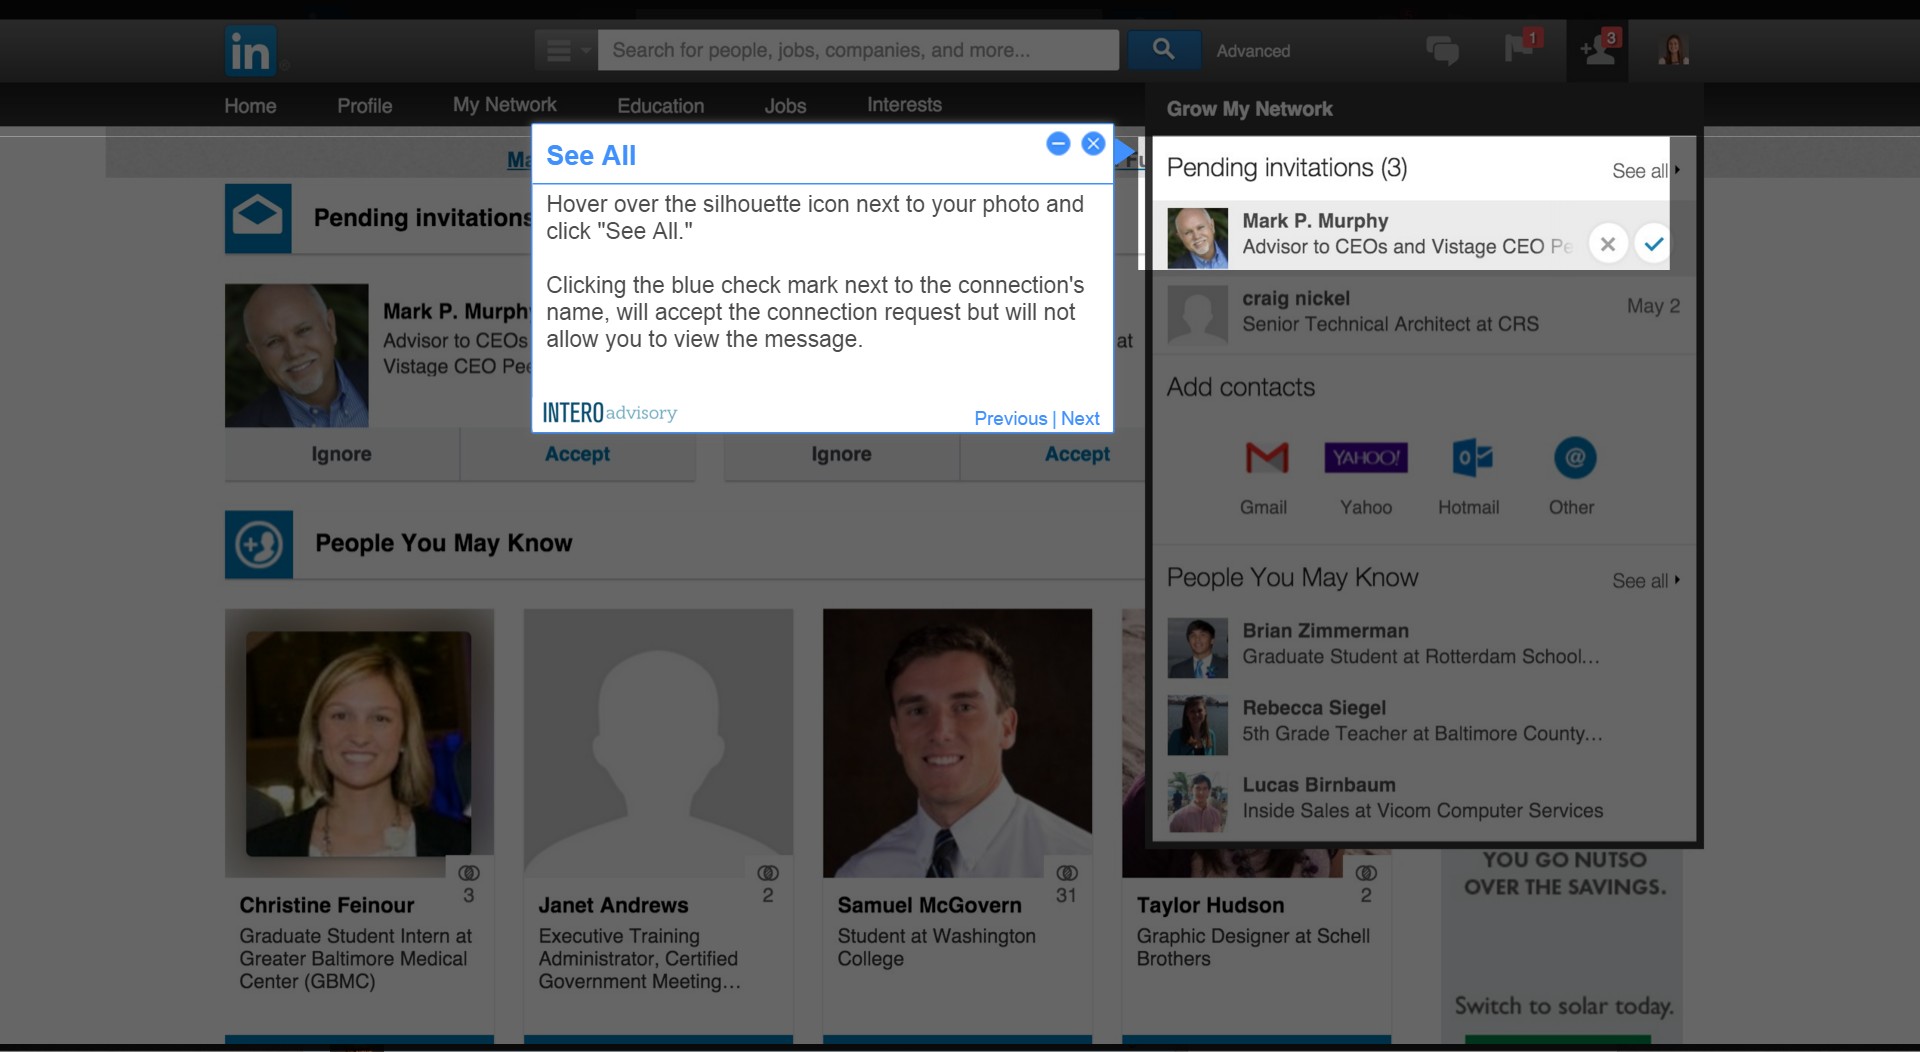Open the My Network menu

(504, 105)
